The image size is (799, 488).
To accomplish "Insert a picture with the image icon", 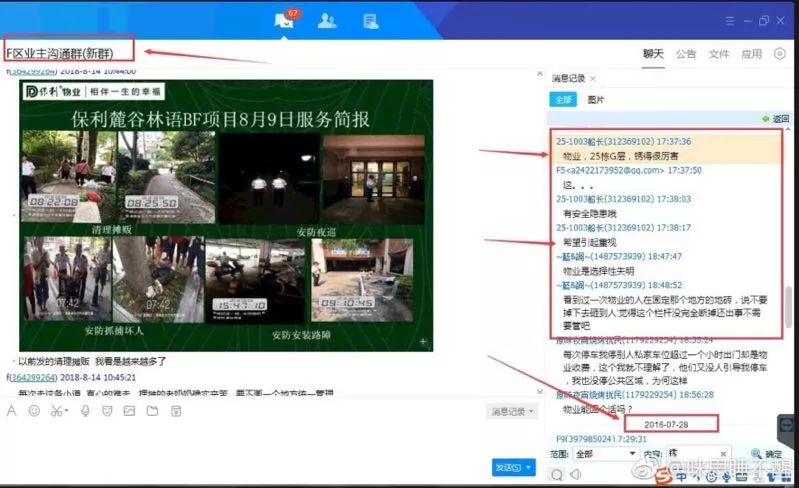I will pyautogui.click(x=129, y=411).
